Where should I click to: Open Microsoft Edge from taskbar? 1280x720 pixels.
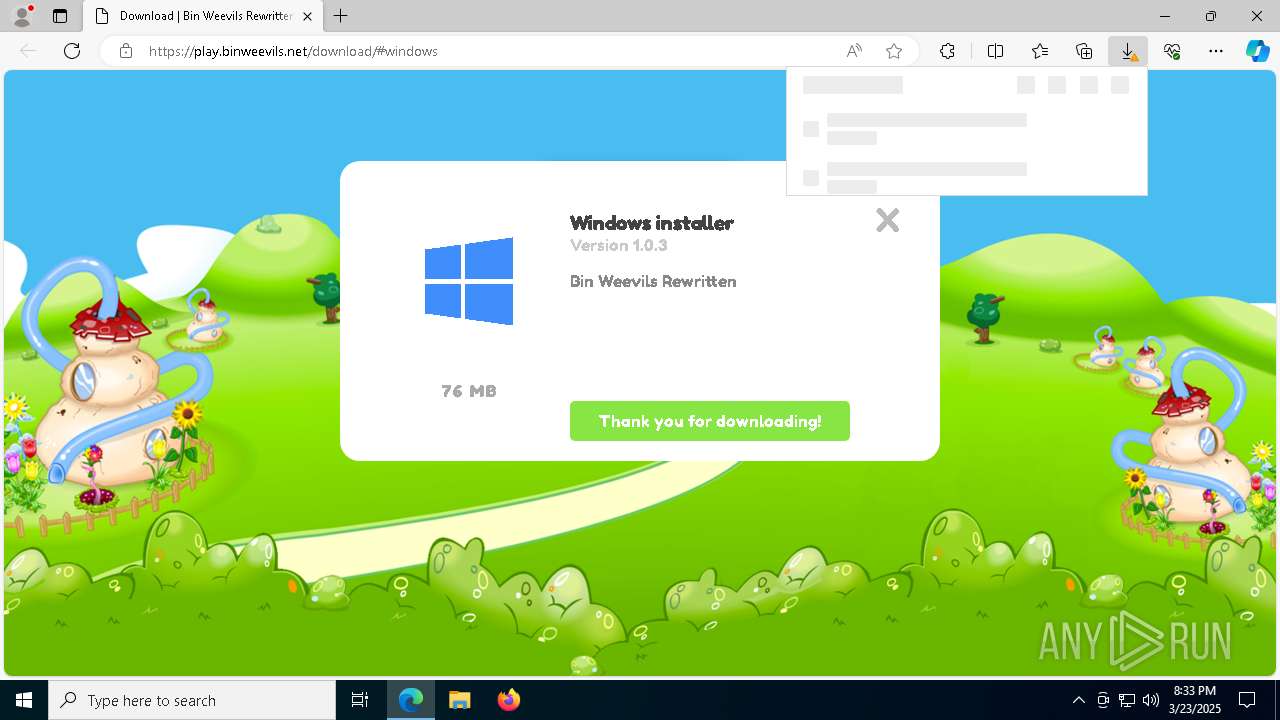(411, 700)
